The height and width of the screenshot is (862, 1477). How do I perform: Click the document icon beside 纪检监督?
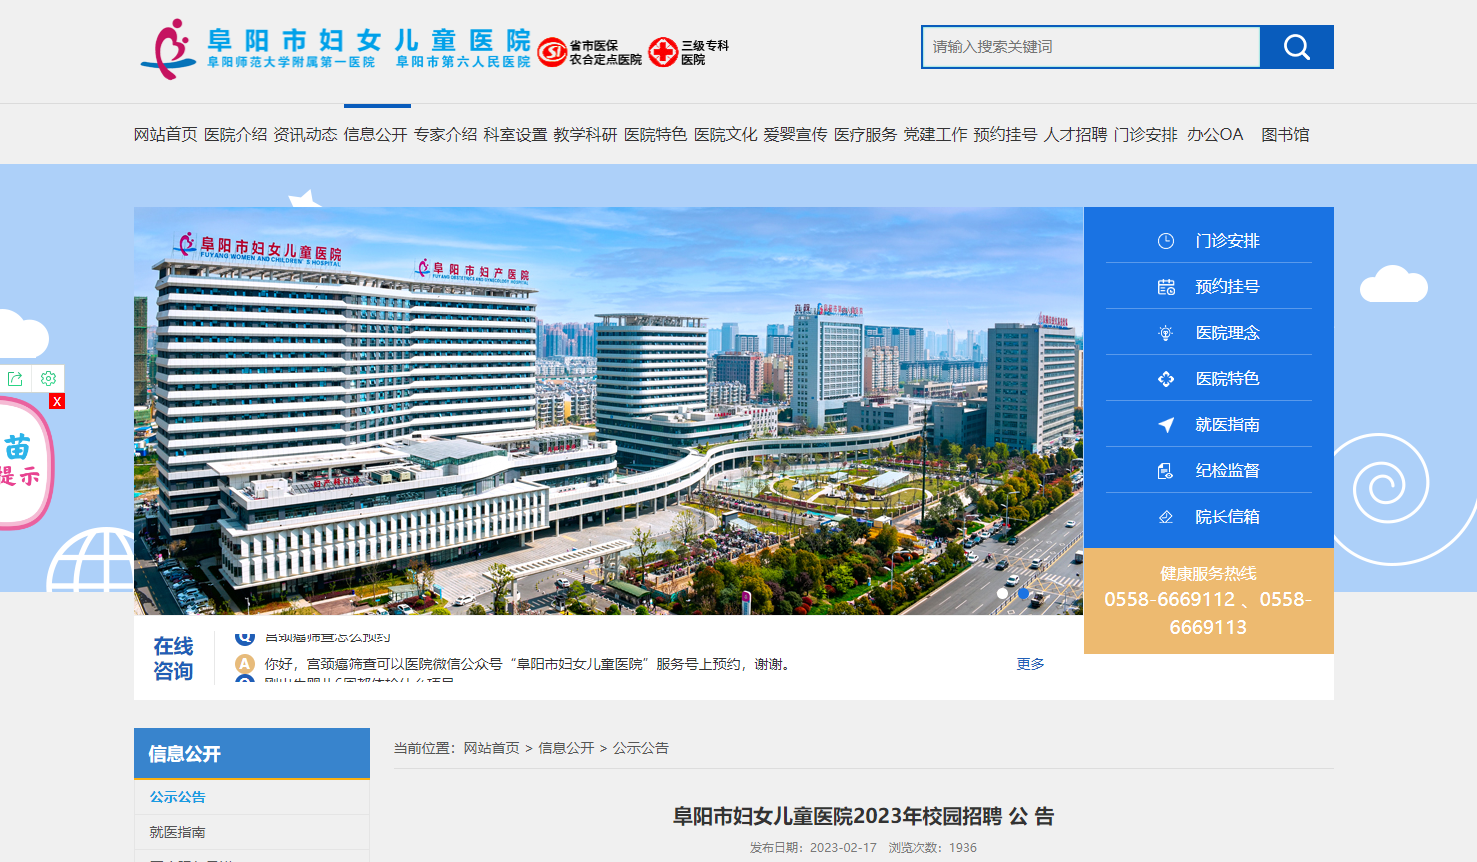click(x=1166, y=471)
